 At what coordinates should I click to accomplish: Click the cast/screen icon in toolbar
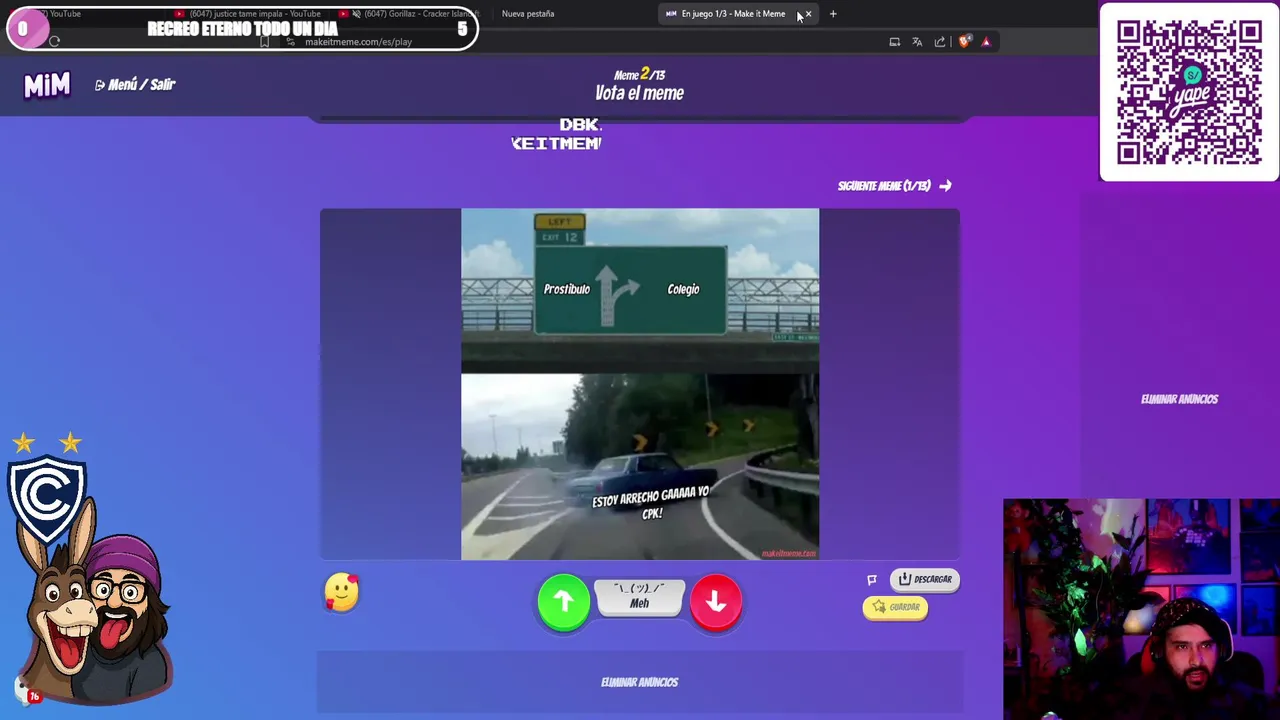point(895,42)
